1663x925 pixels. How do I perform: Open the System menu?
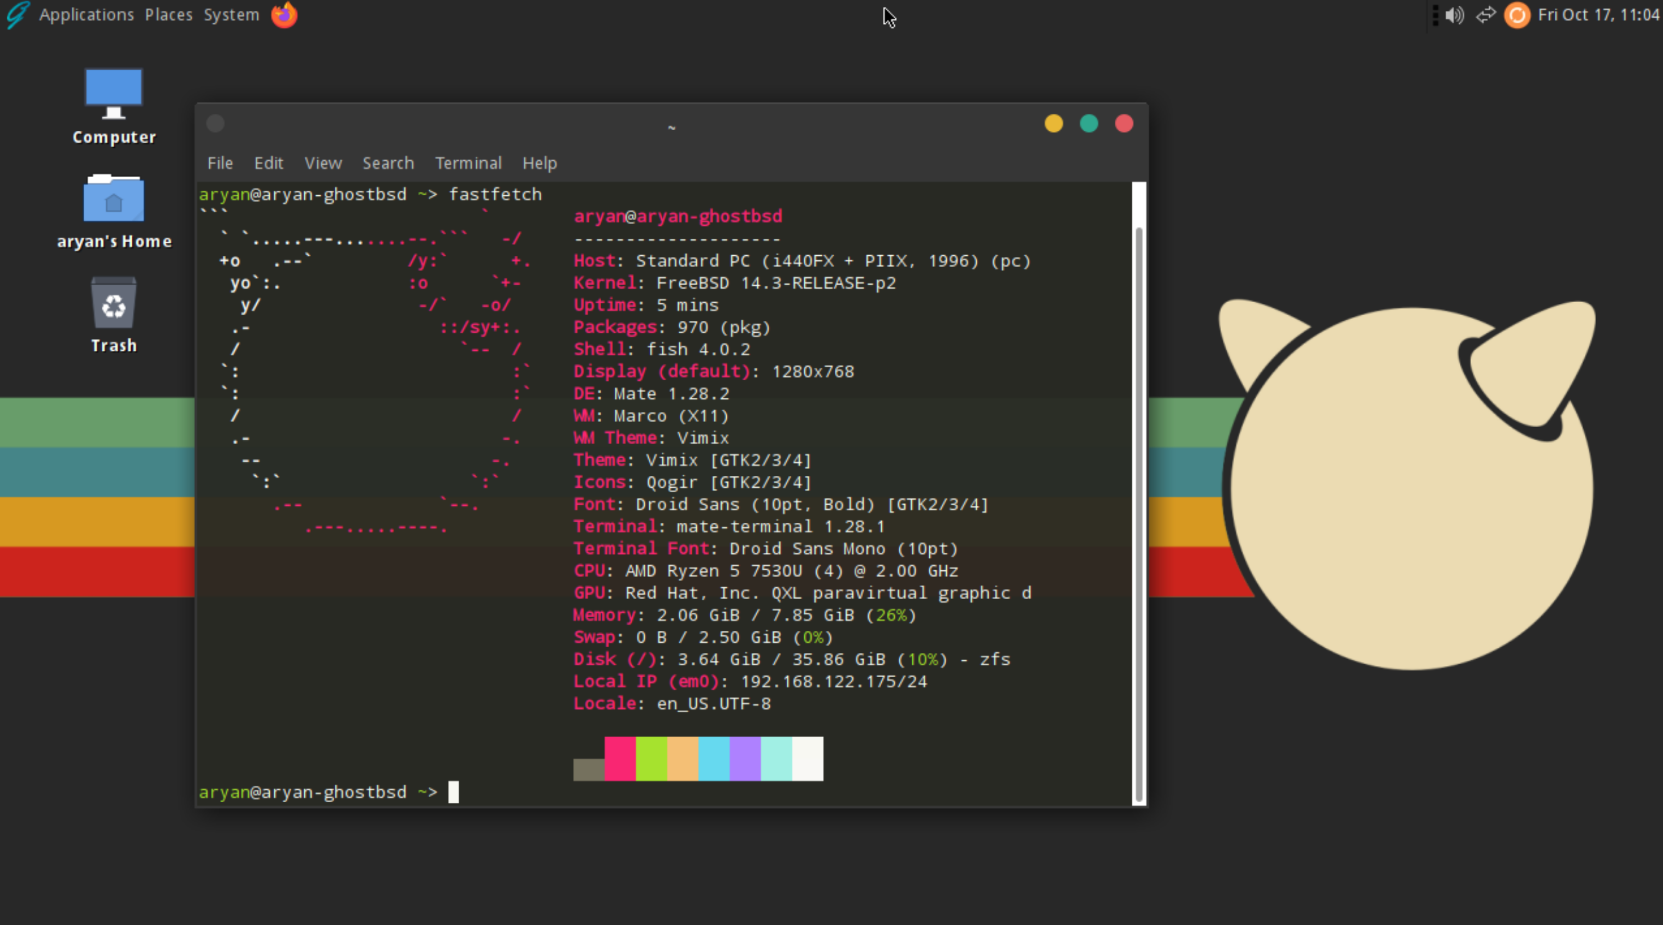coord(231,15)
